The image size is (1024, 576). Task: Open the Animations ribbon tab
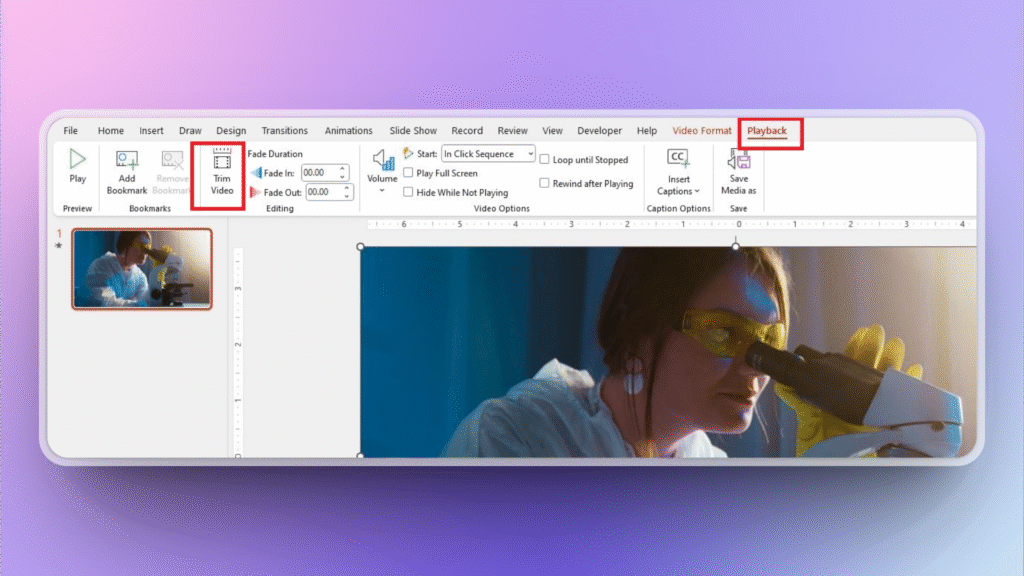click(x=348, y=130)
